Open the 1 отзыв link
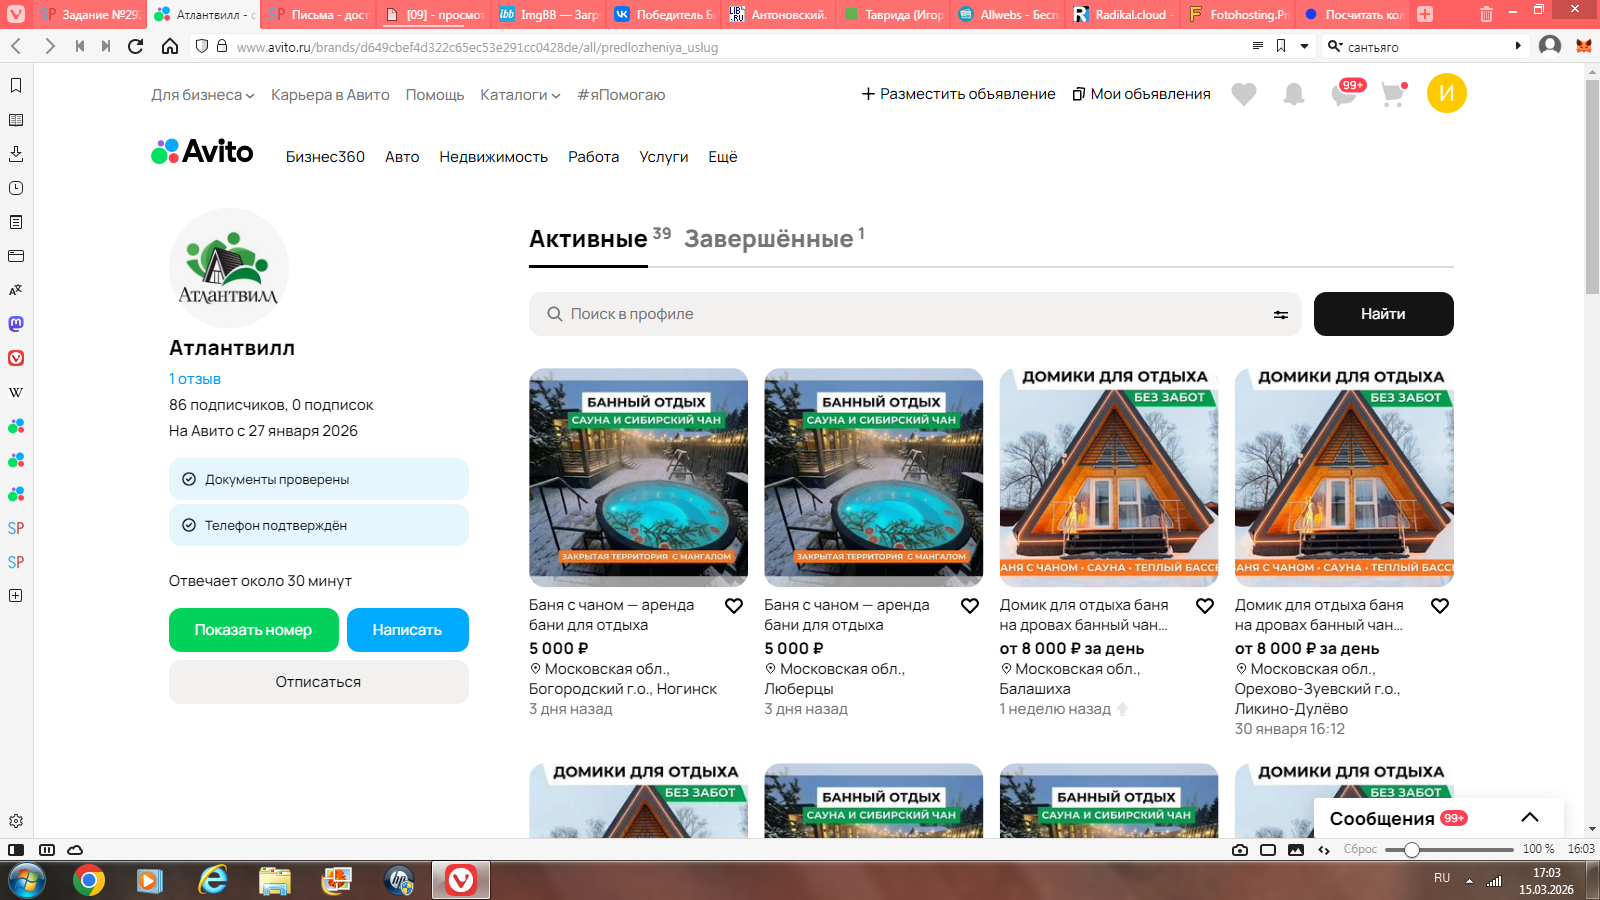 point(195,379)
